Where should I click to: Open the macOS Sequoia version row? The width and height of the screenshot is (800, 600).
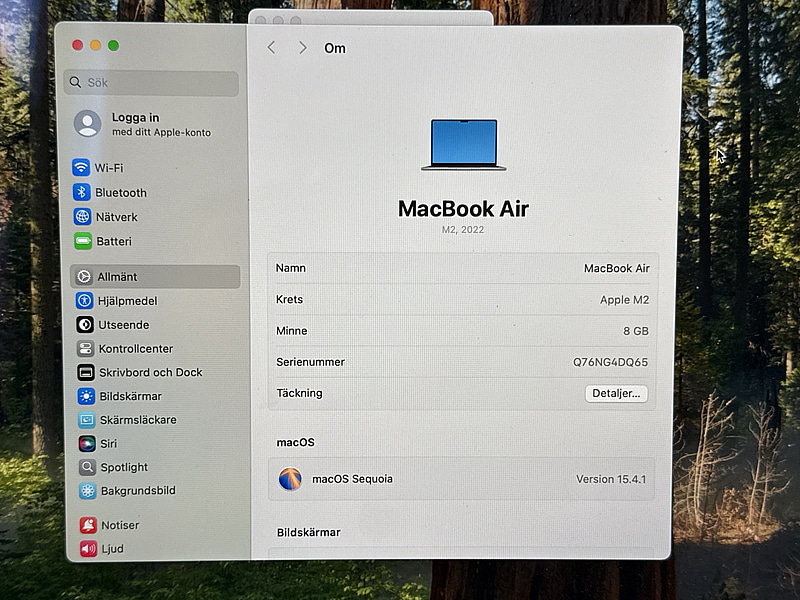tap(461, 479)
